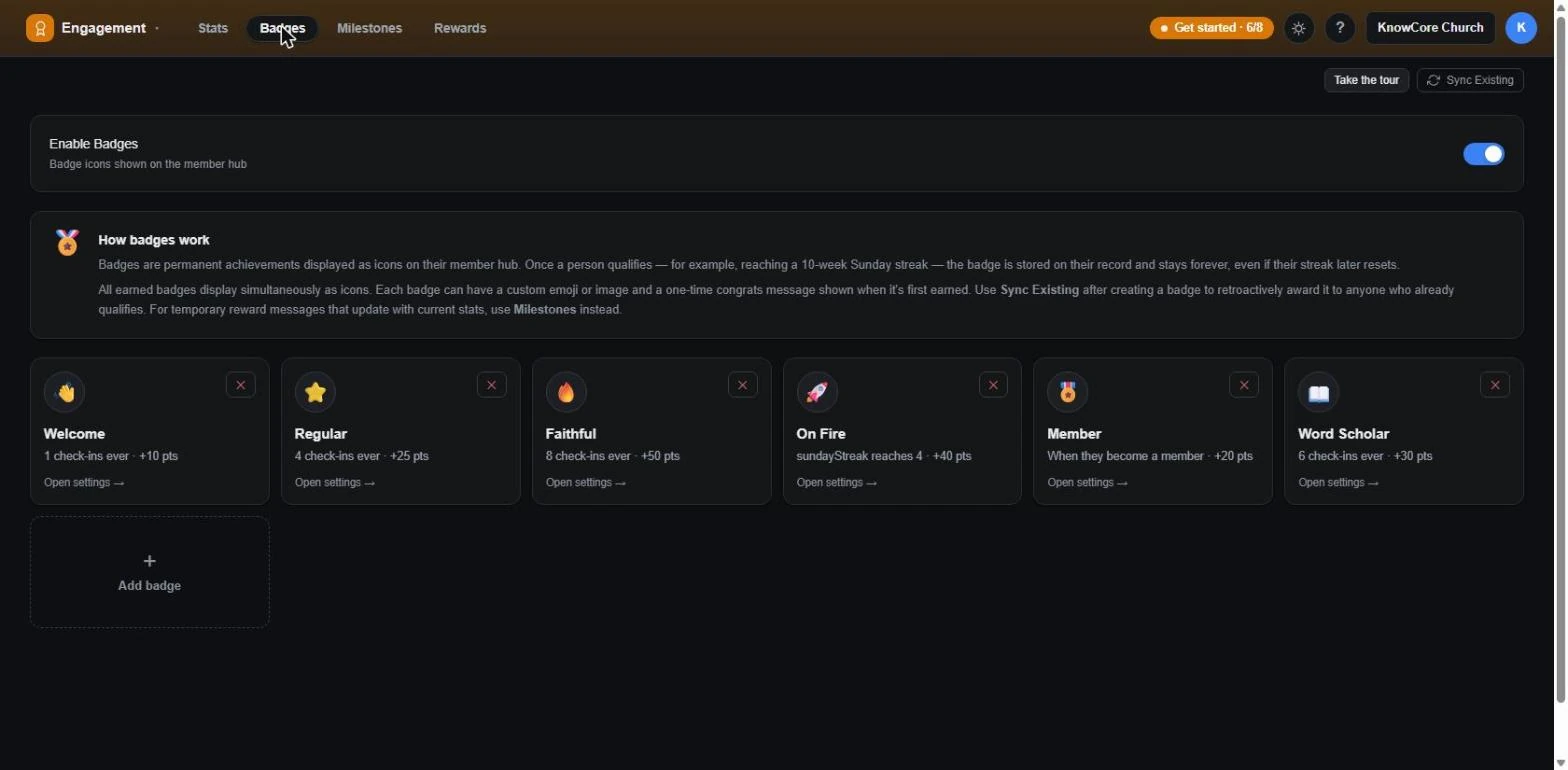1568x770 pixels.
Task: Click the Get started 6/8 button
Action: pyautogui.click(x=1212, y=28)
